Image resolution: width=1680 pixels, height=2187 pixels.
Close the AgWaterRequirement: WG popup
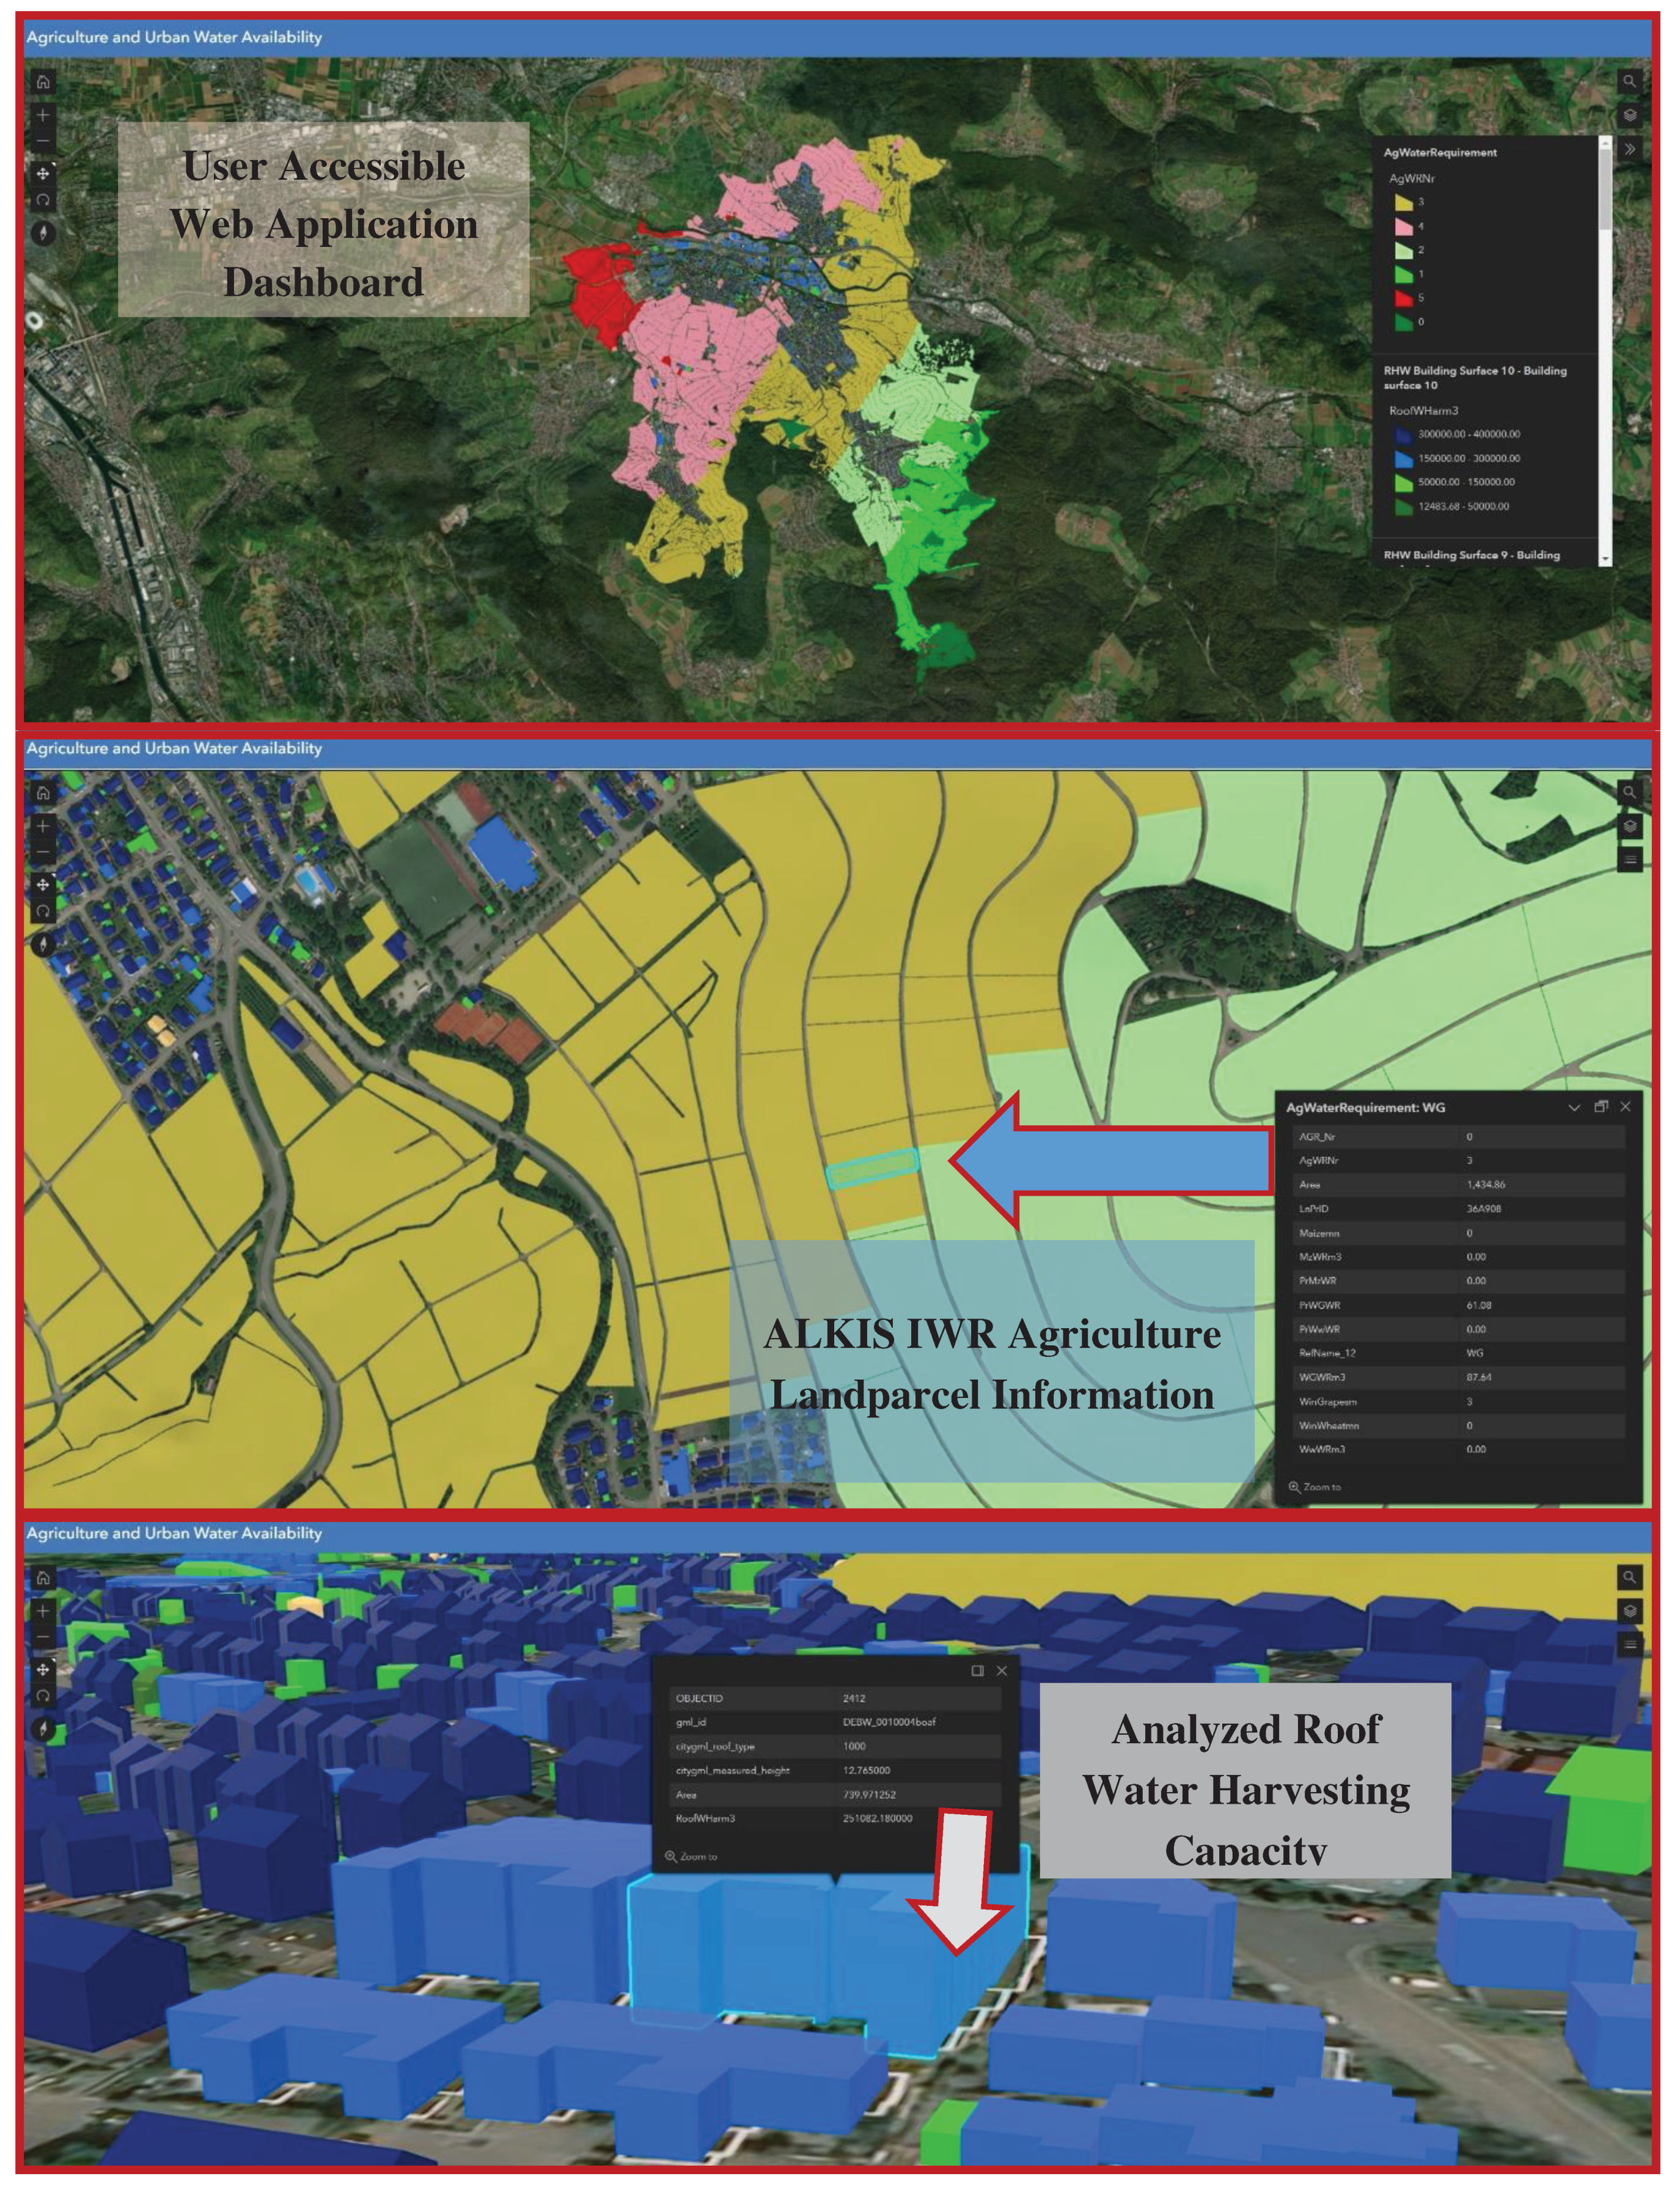[1625, 1106]
